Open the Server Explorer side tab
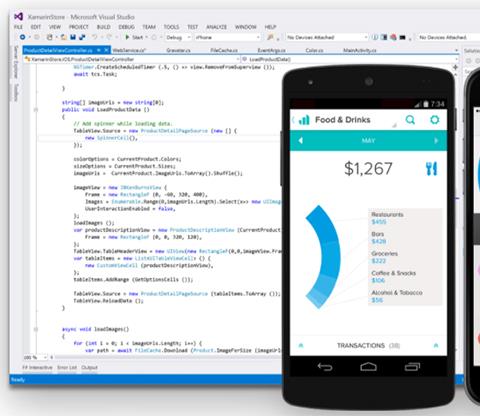Screen dimensions: 480x416 [15, 62]
